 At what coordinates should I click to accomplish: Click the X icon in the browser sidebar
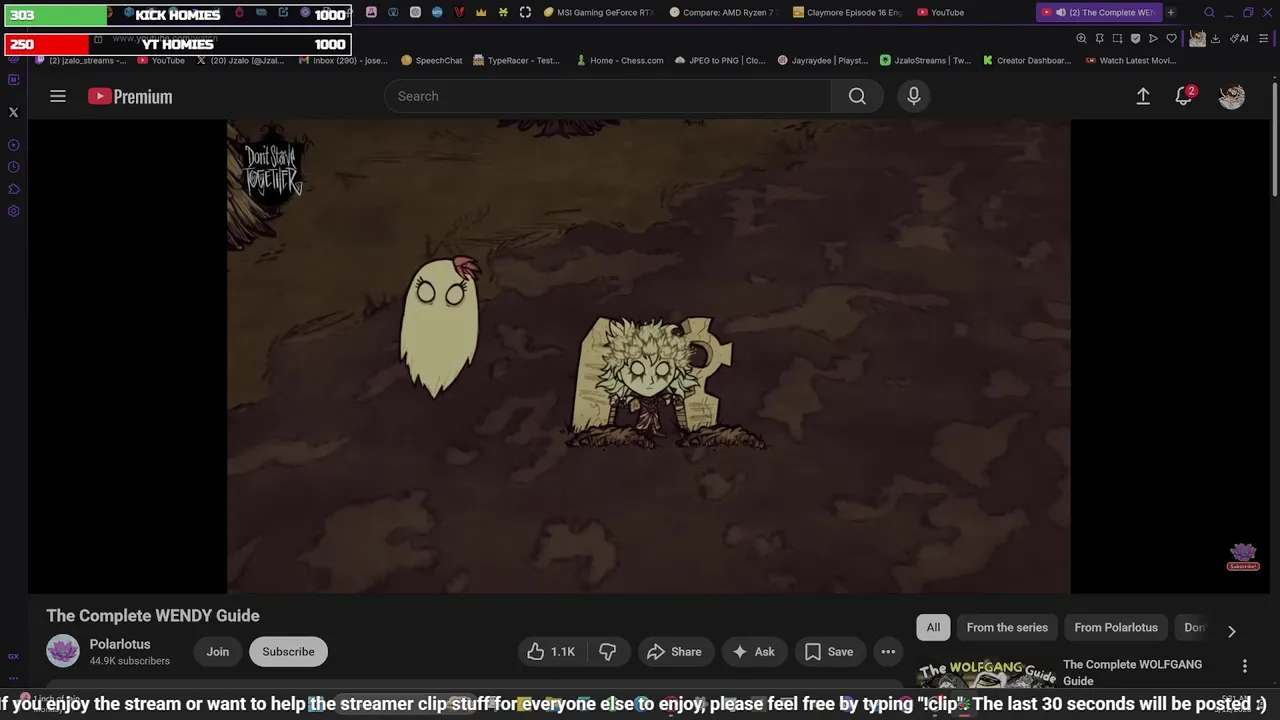point(14,112)
